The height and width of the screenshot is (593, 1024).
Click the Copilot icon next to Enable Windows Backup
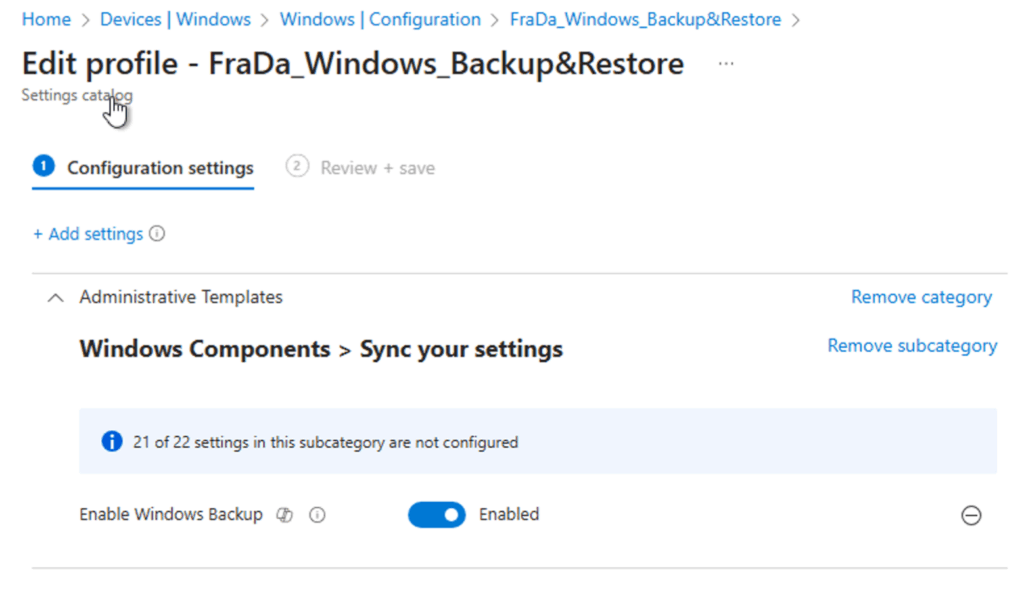point(285,515)
